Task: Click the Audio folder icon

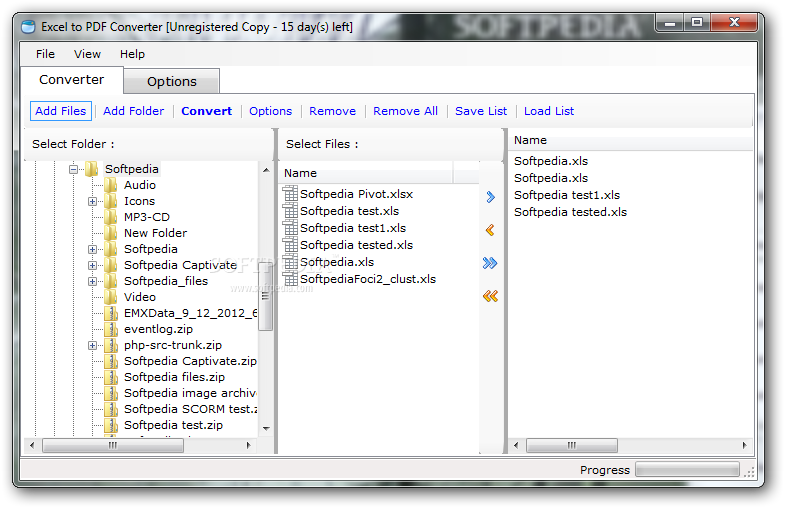Action: [x=111, y=185]
